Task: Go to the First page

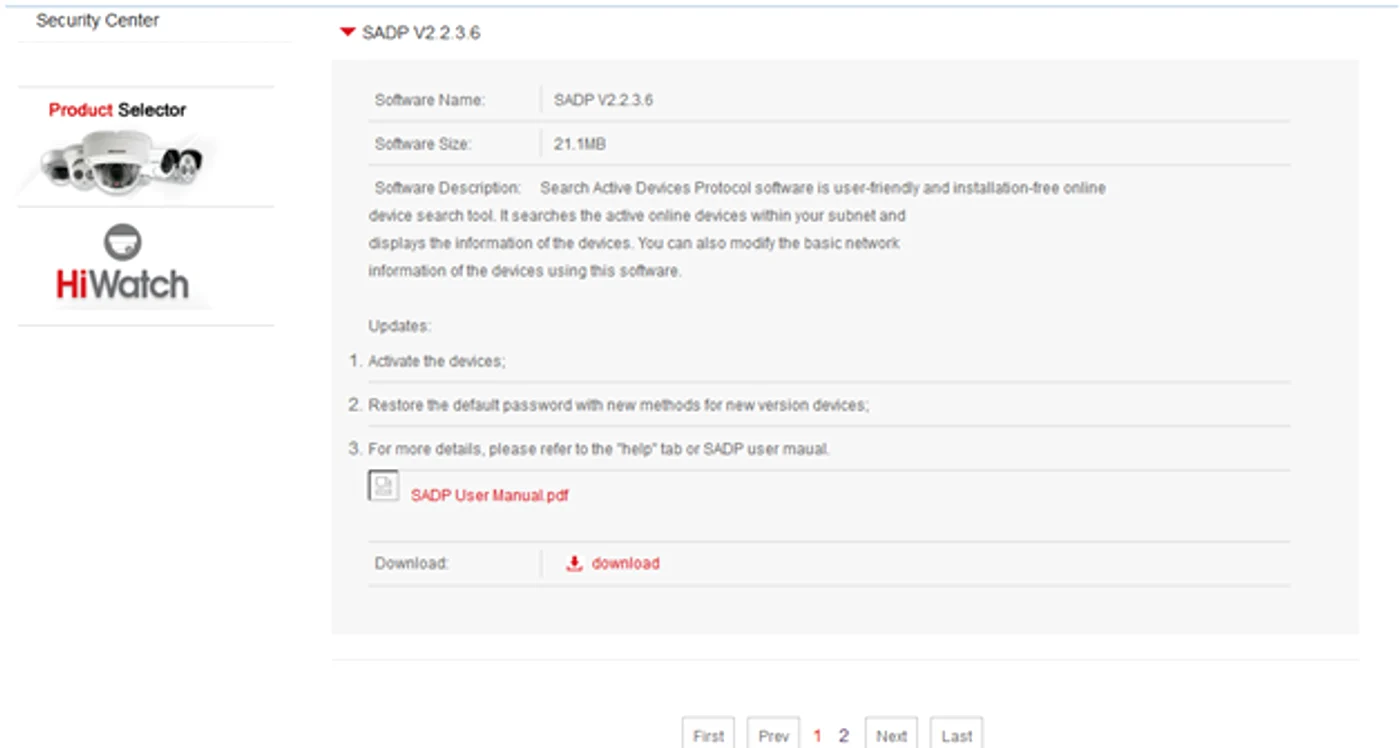Action: [x=708, y=735]
